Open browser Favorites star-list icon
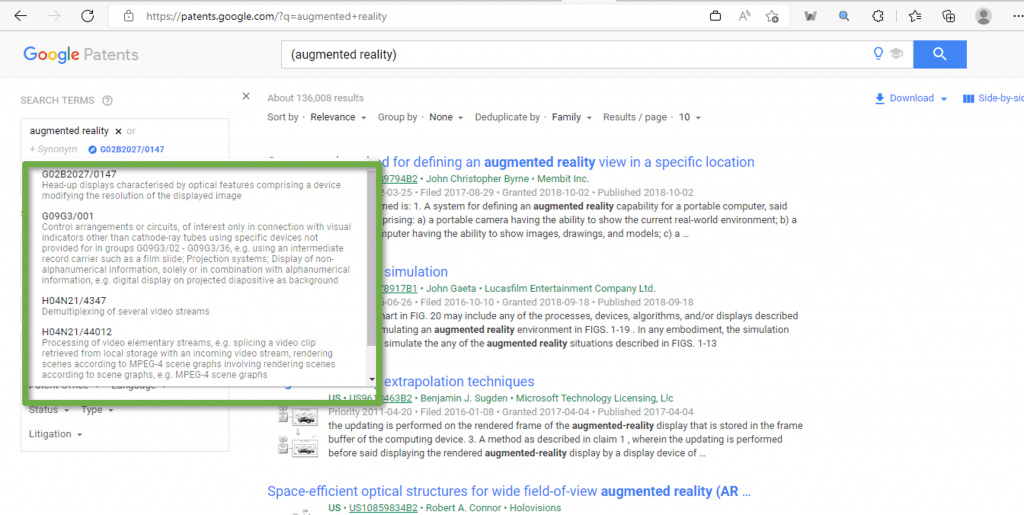This screenshot has height=515, width=1024. 915,16
